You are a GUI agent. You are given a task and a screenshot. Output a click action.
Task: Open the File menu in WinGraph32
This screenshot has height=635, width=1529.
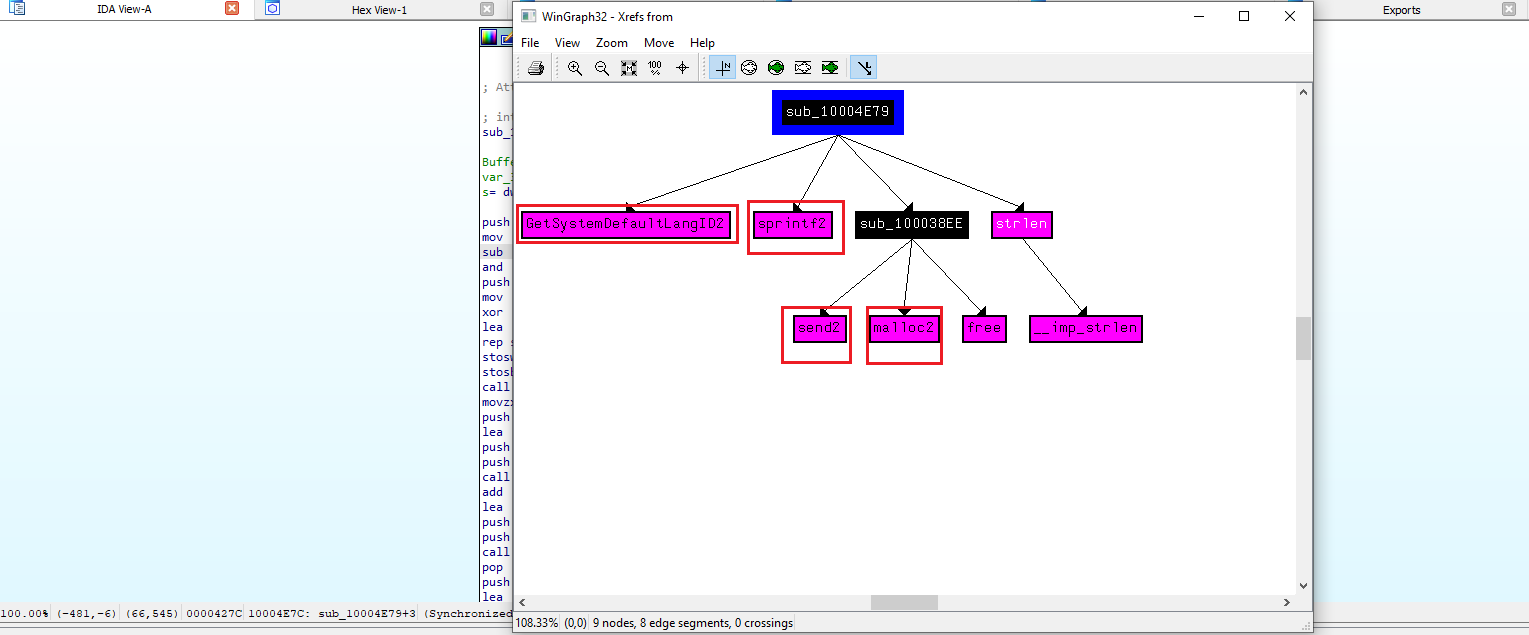coord(530,43)
